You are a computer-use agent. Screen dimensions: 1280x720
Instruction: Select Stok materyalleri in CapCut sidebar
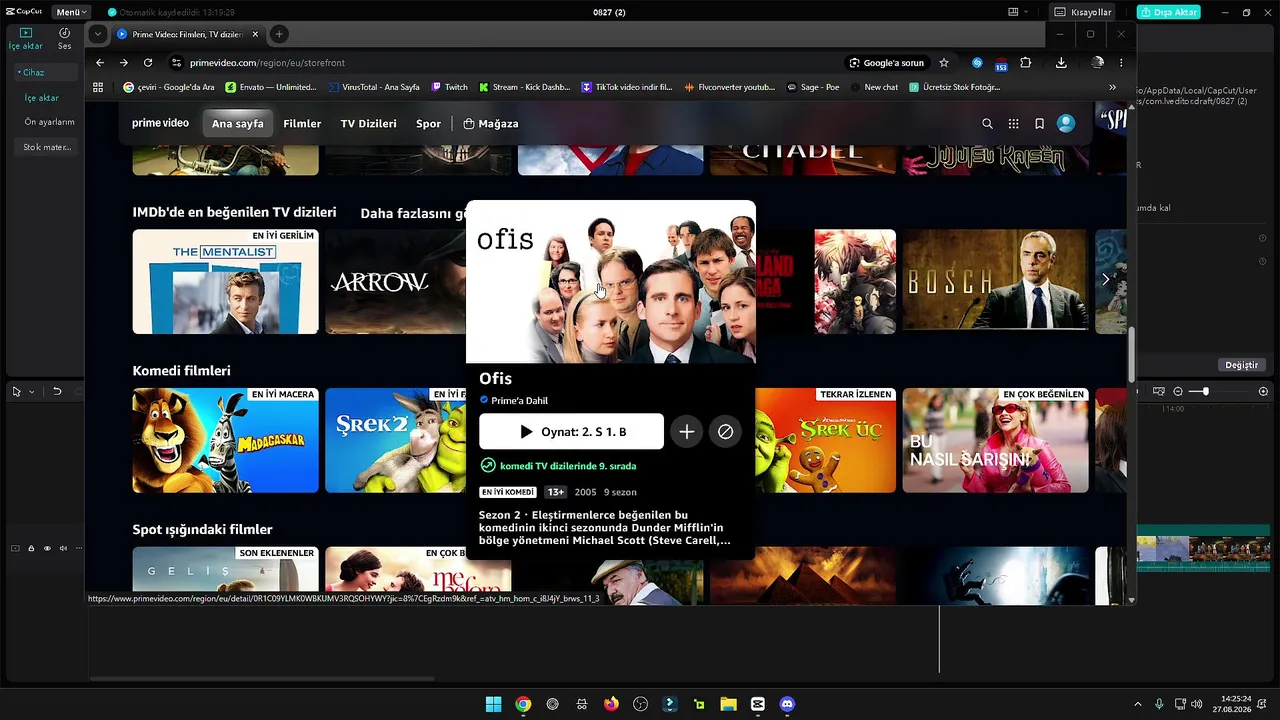[x=47, y=147]
